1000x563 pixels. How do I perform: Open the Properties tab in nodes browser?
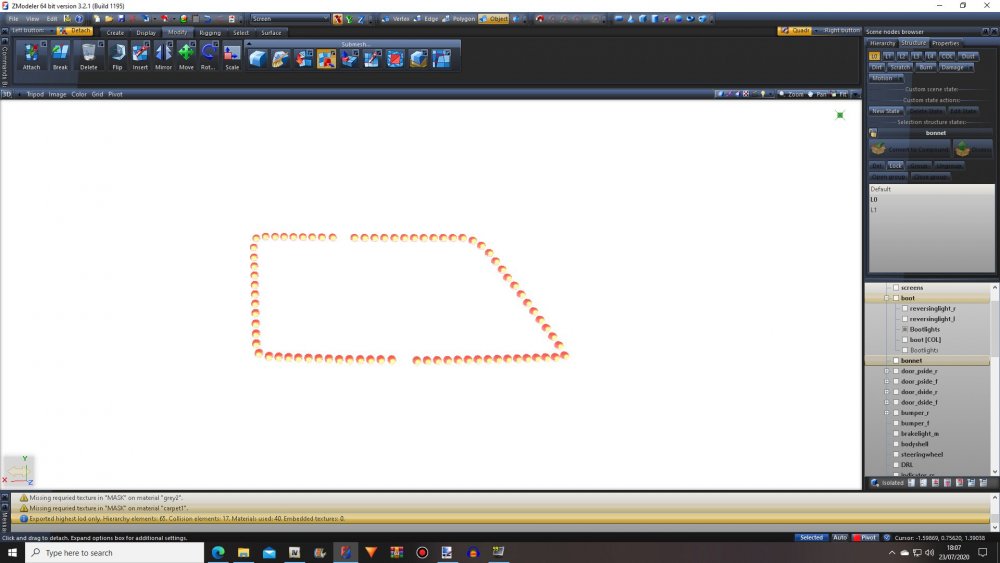pyautogui.click(x=945, y=43)
